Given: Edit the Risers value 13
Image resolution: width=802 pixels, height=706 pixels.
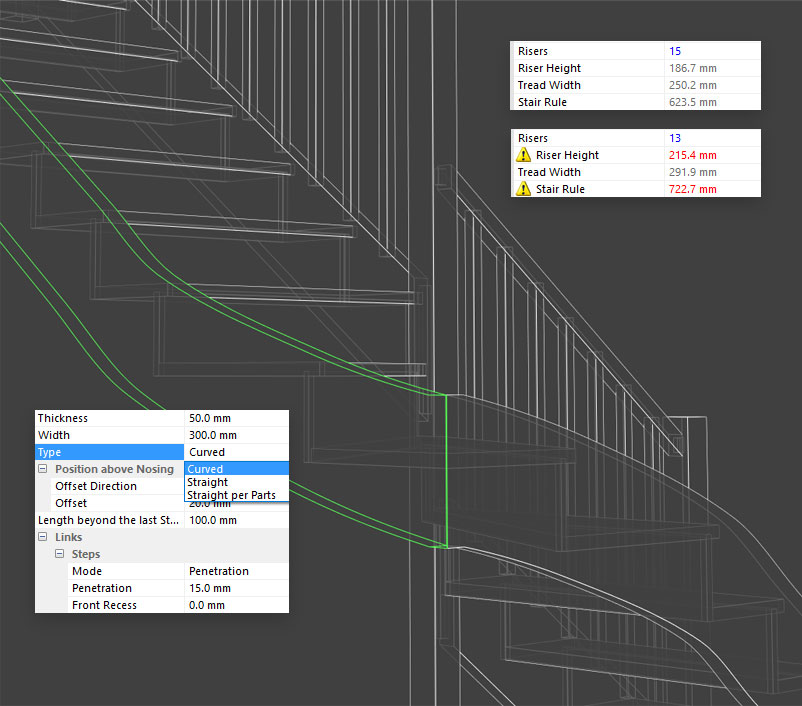Looking at the screenshot, I should pos(712,138).
